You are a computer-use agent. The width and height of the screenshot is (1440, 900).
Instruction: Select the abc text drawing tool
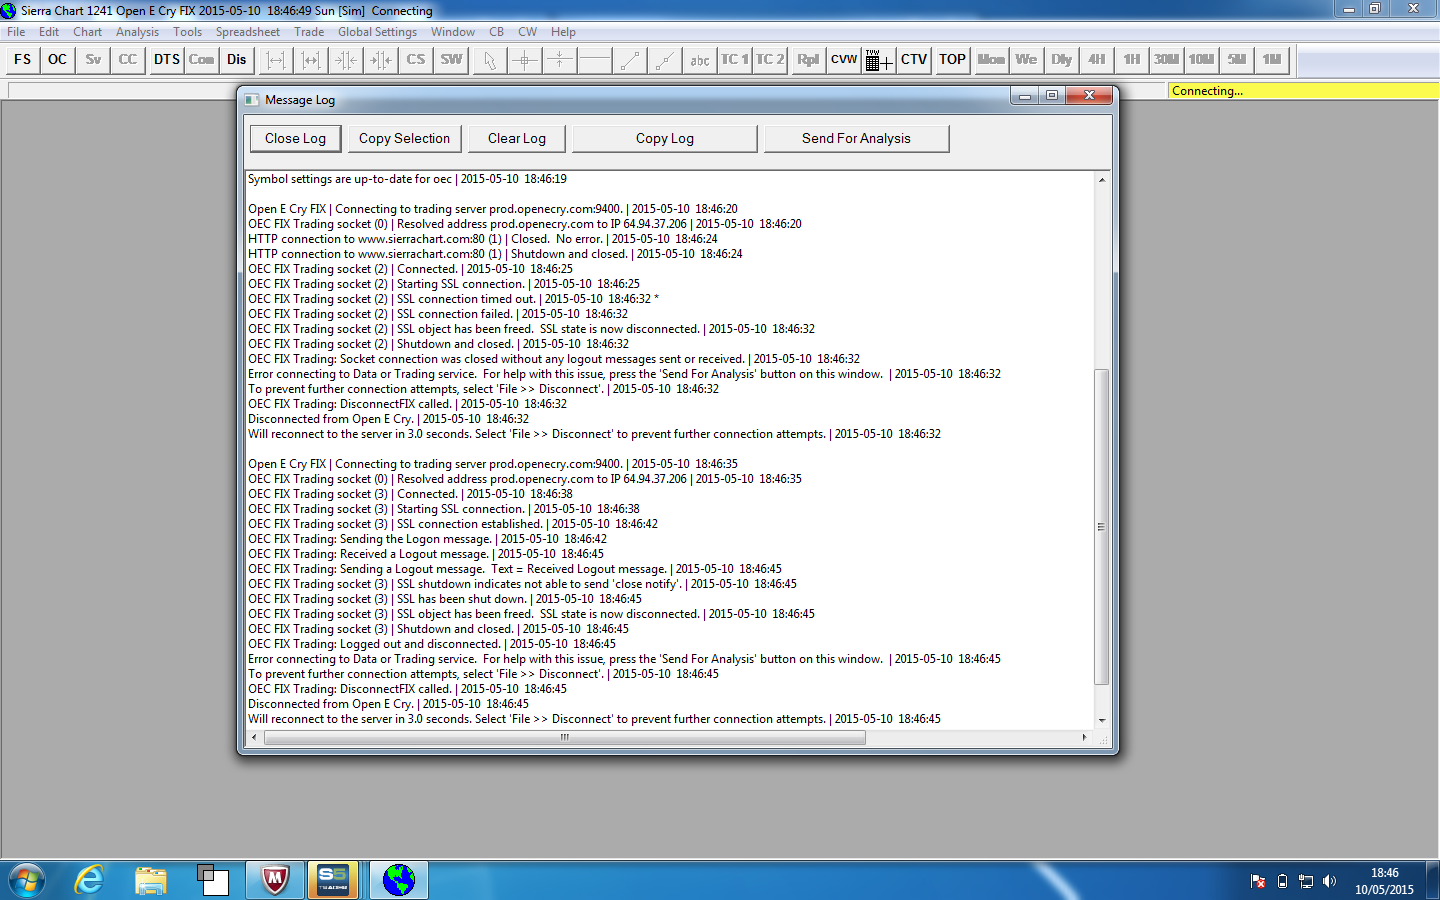click(x=700, y=60)
